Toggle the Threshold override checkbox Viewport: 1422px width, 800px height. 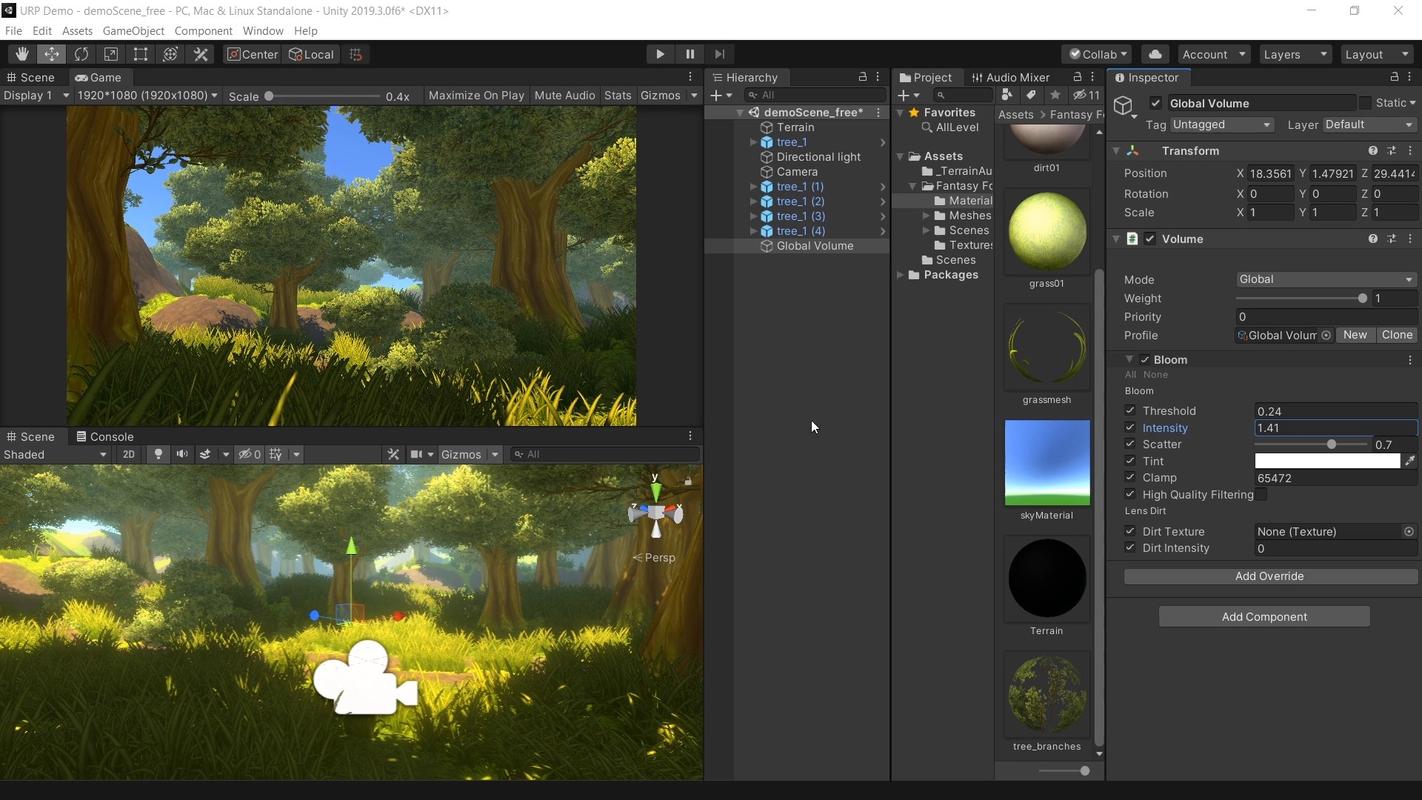pos(1130,411)
